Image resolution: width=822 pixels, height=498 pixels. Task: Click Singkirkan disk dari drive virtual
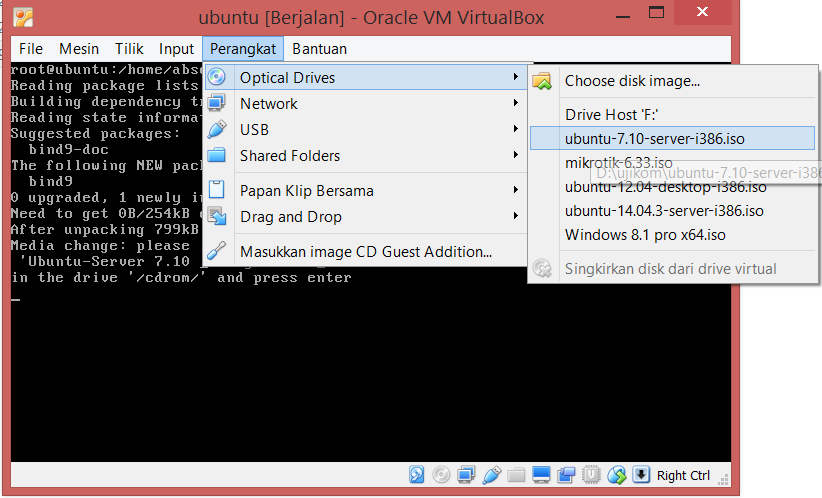tap(673, 269)
